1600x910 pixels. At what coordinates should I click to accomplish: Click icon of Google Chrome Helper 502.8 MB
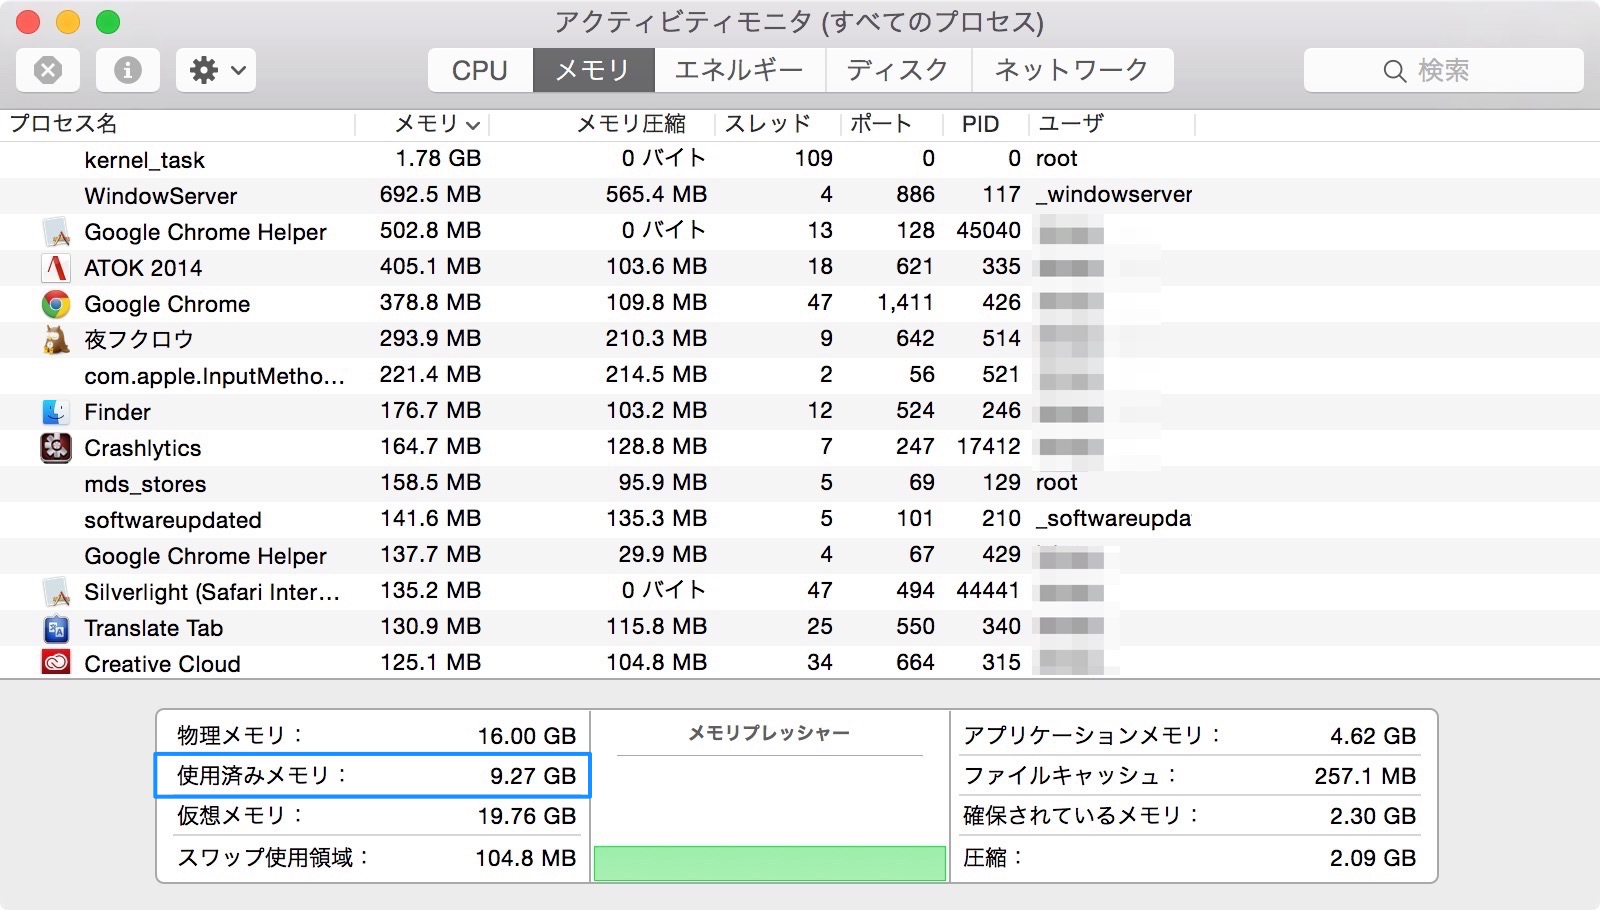tap(56, 231)
